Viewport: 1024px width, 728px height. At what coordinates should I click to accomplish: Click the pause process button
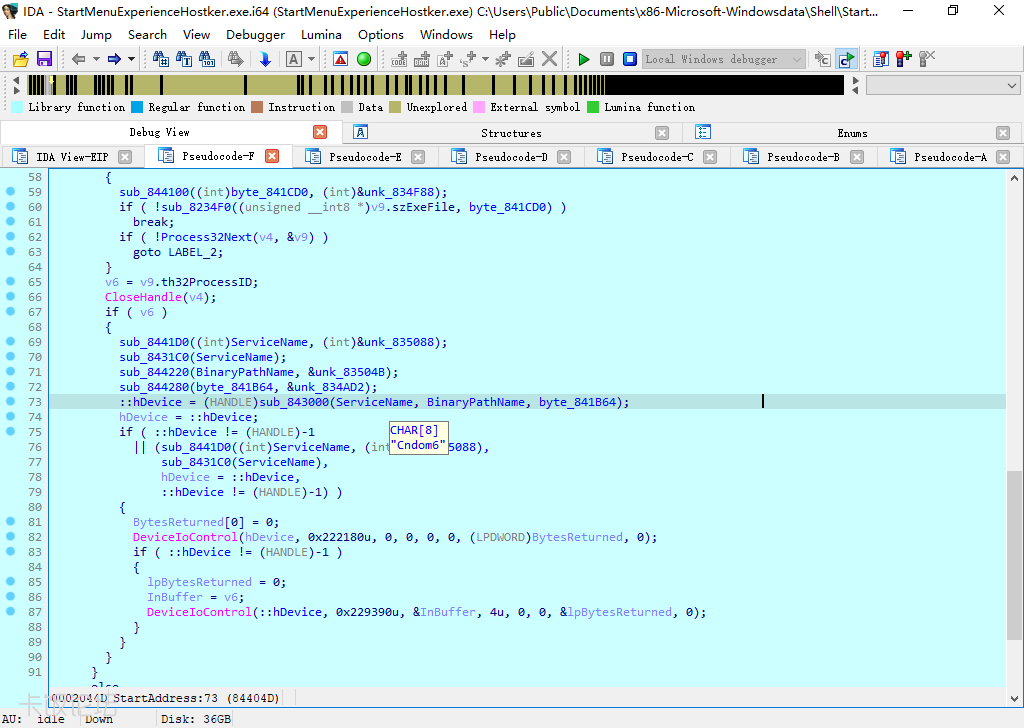tap(607, 59)
